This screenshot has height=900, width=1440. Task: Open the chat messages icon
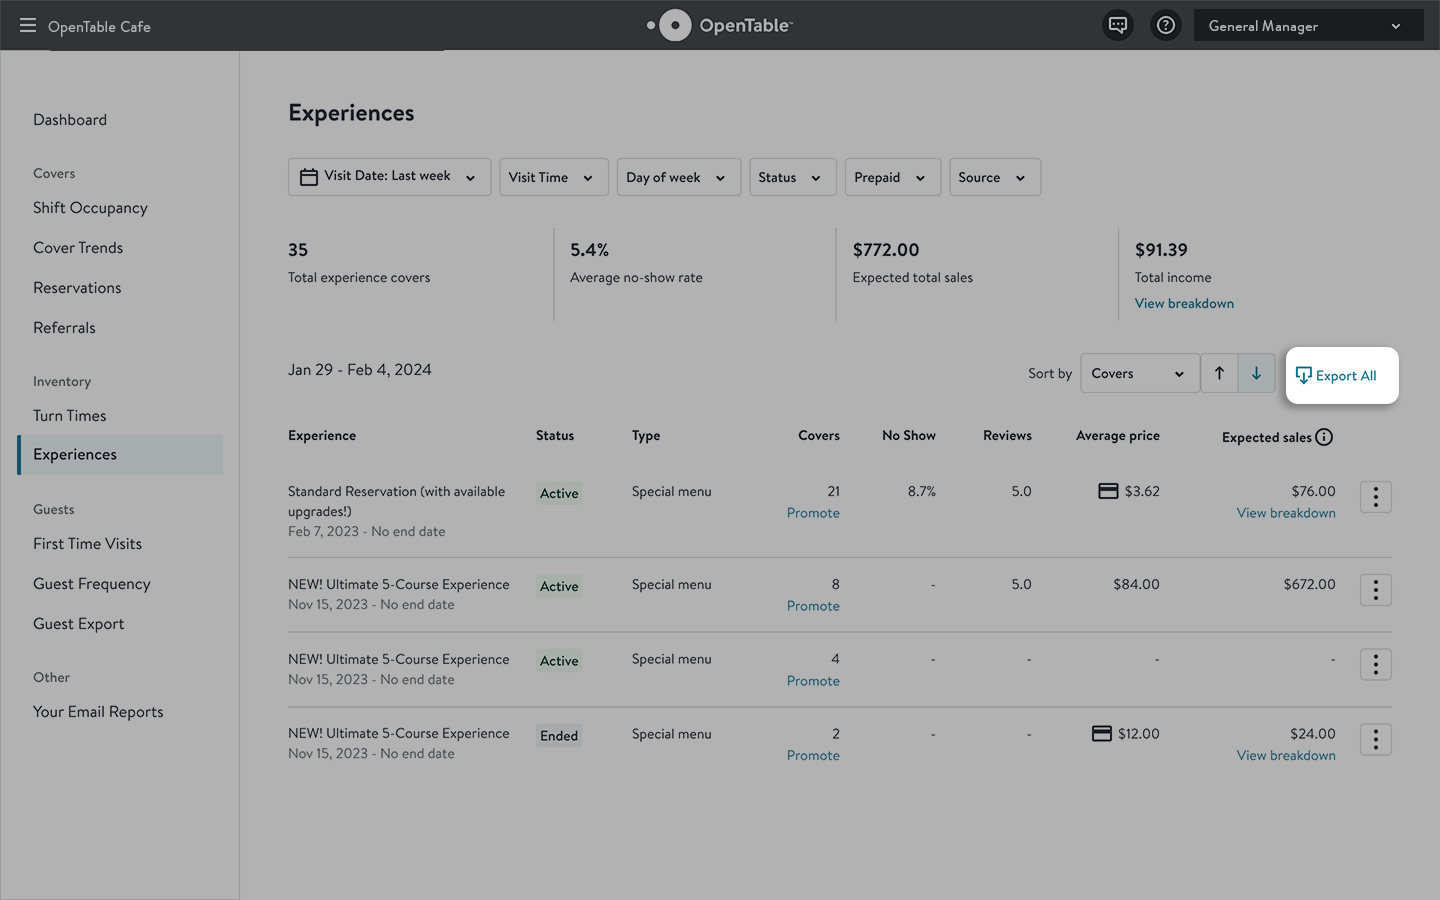click(x=1118, y=25)
